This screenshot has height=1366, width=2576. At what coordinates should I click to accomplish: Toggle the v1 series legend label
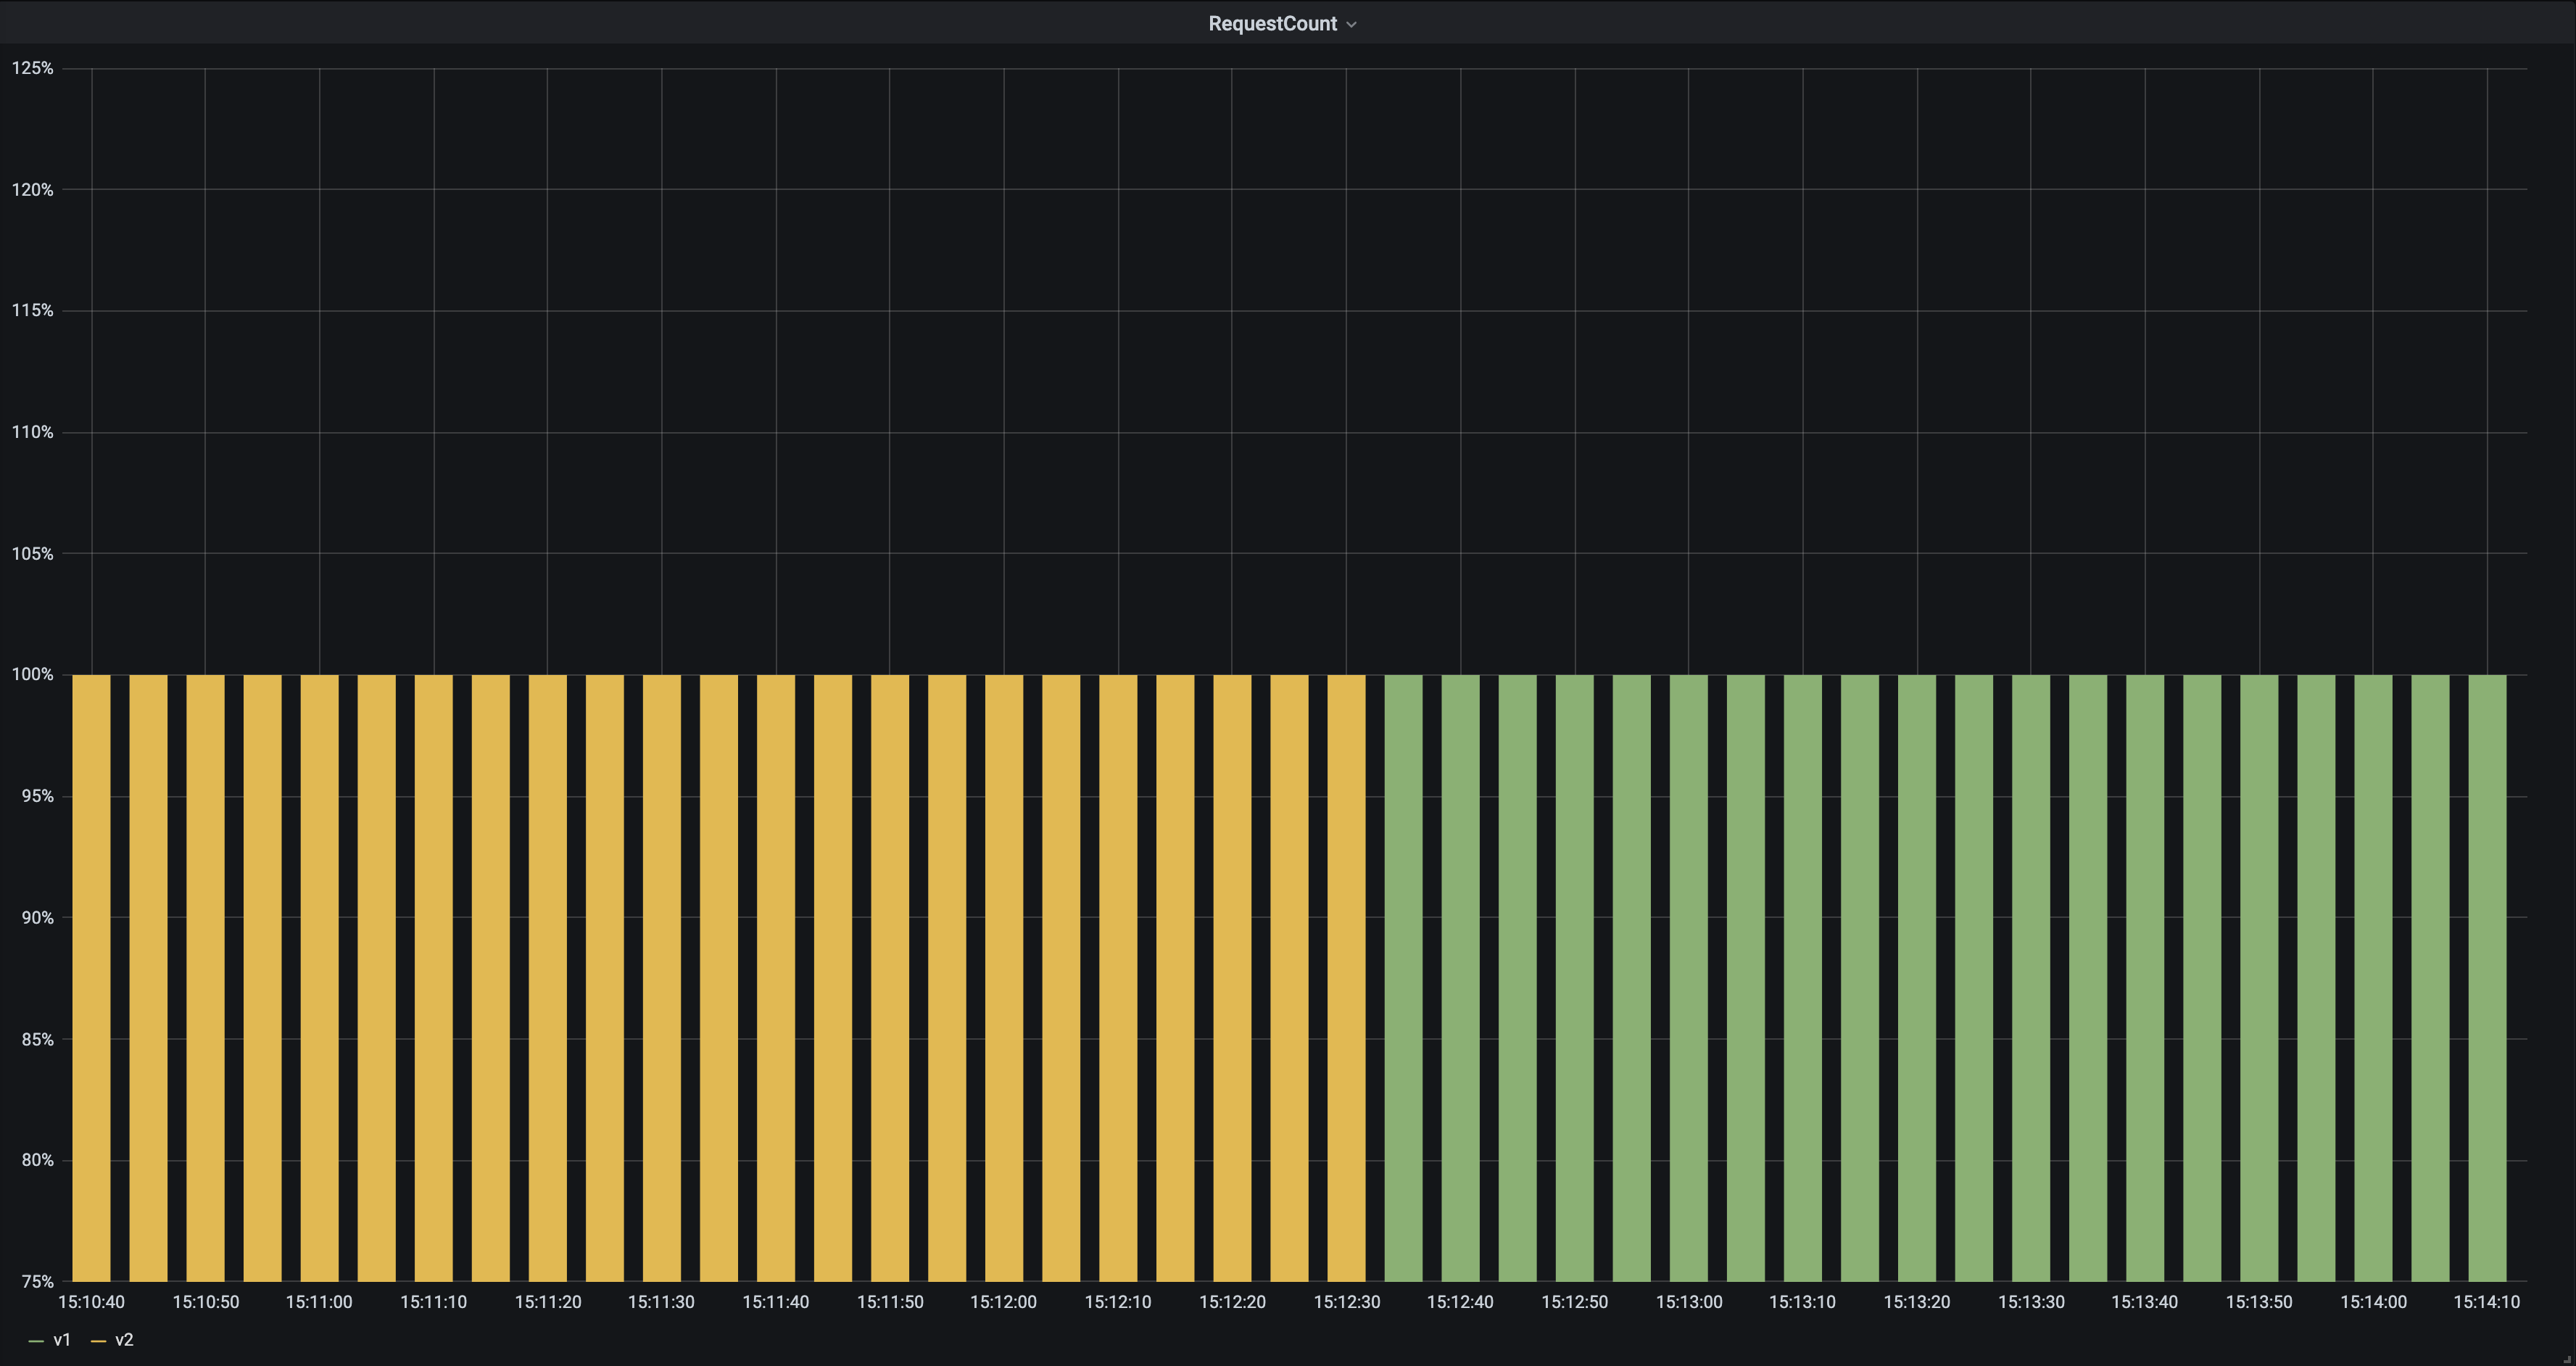(x=62, y=1340)
